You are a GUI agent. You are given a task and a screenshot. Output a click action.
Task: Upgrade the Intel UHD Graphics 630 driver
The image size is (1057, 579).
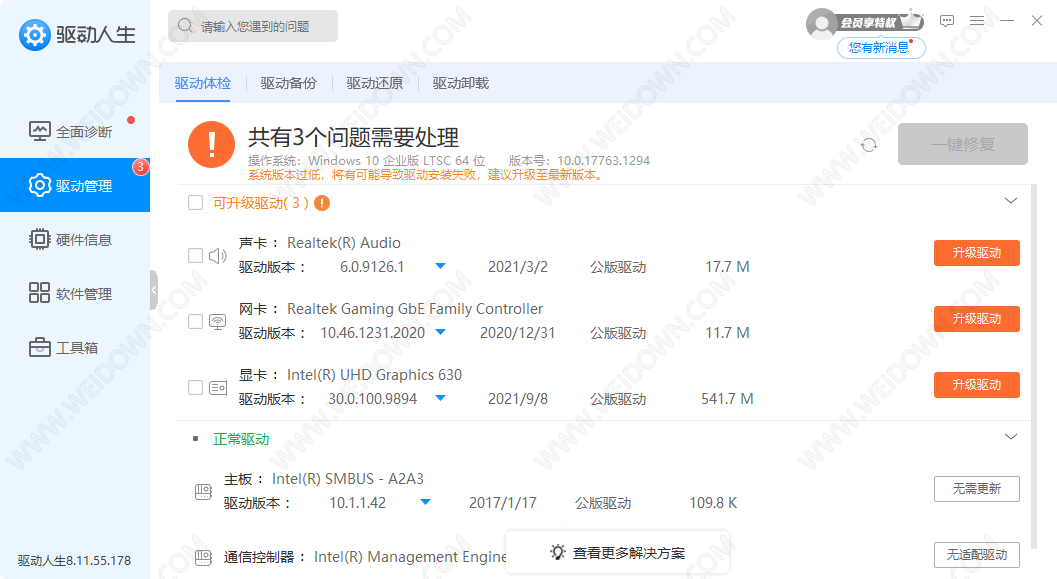[x=977, y=385]
